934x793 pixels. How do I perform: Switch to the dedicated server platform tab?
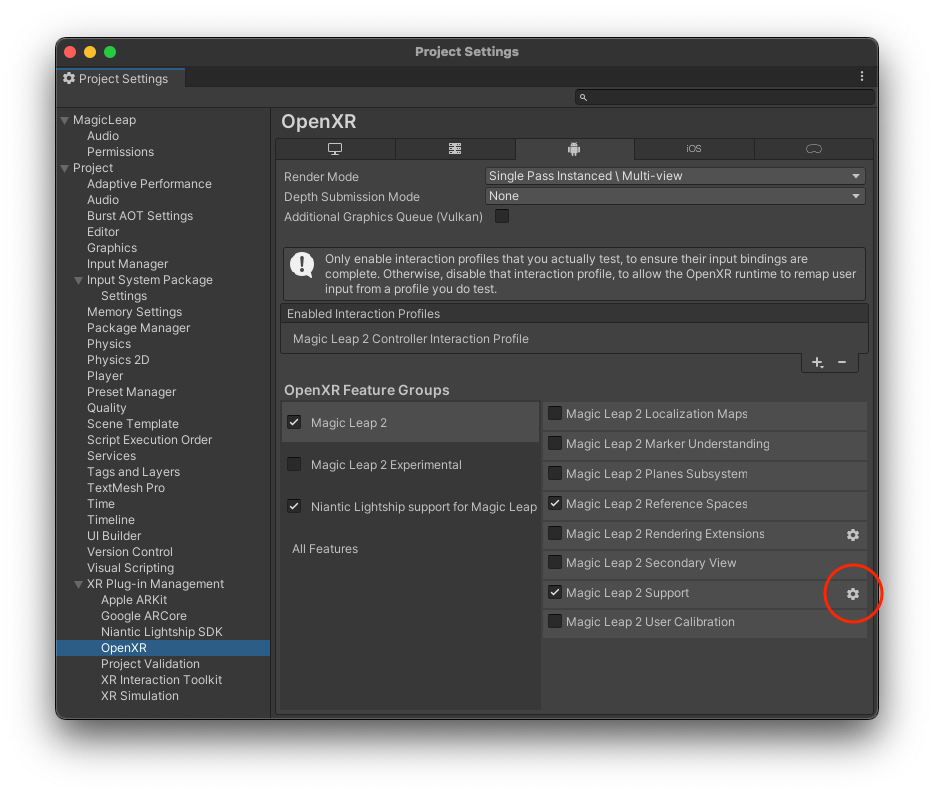coord(454,149)
